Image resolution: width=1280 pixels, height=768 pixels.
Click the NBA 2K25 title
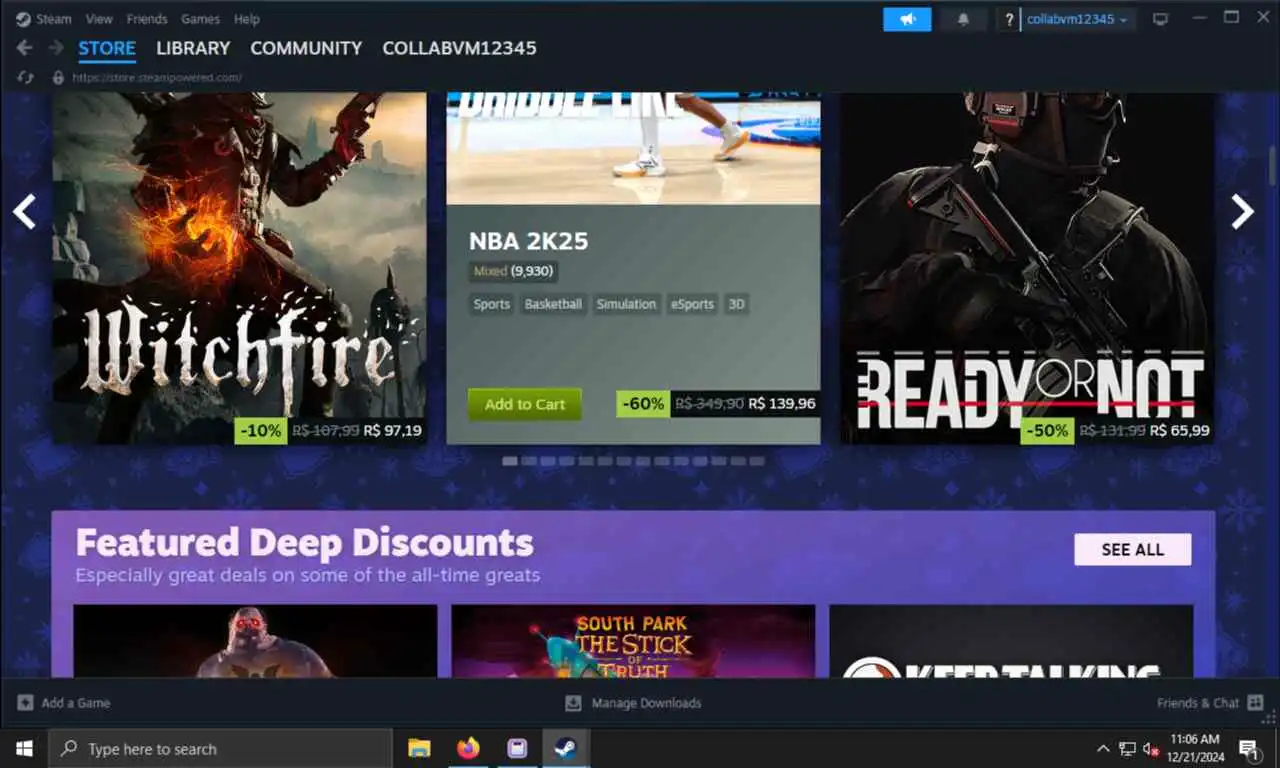pos(528,241)
